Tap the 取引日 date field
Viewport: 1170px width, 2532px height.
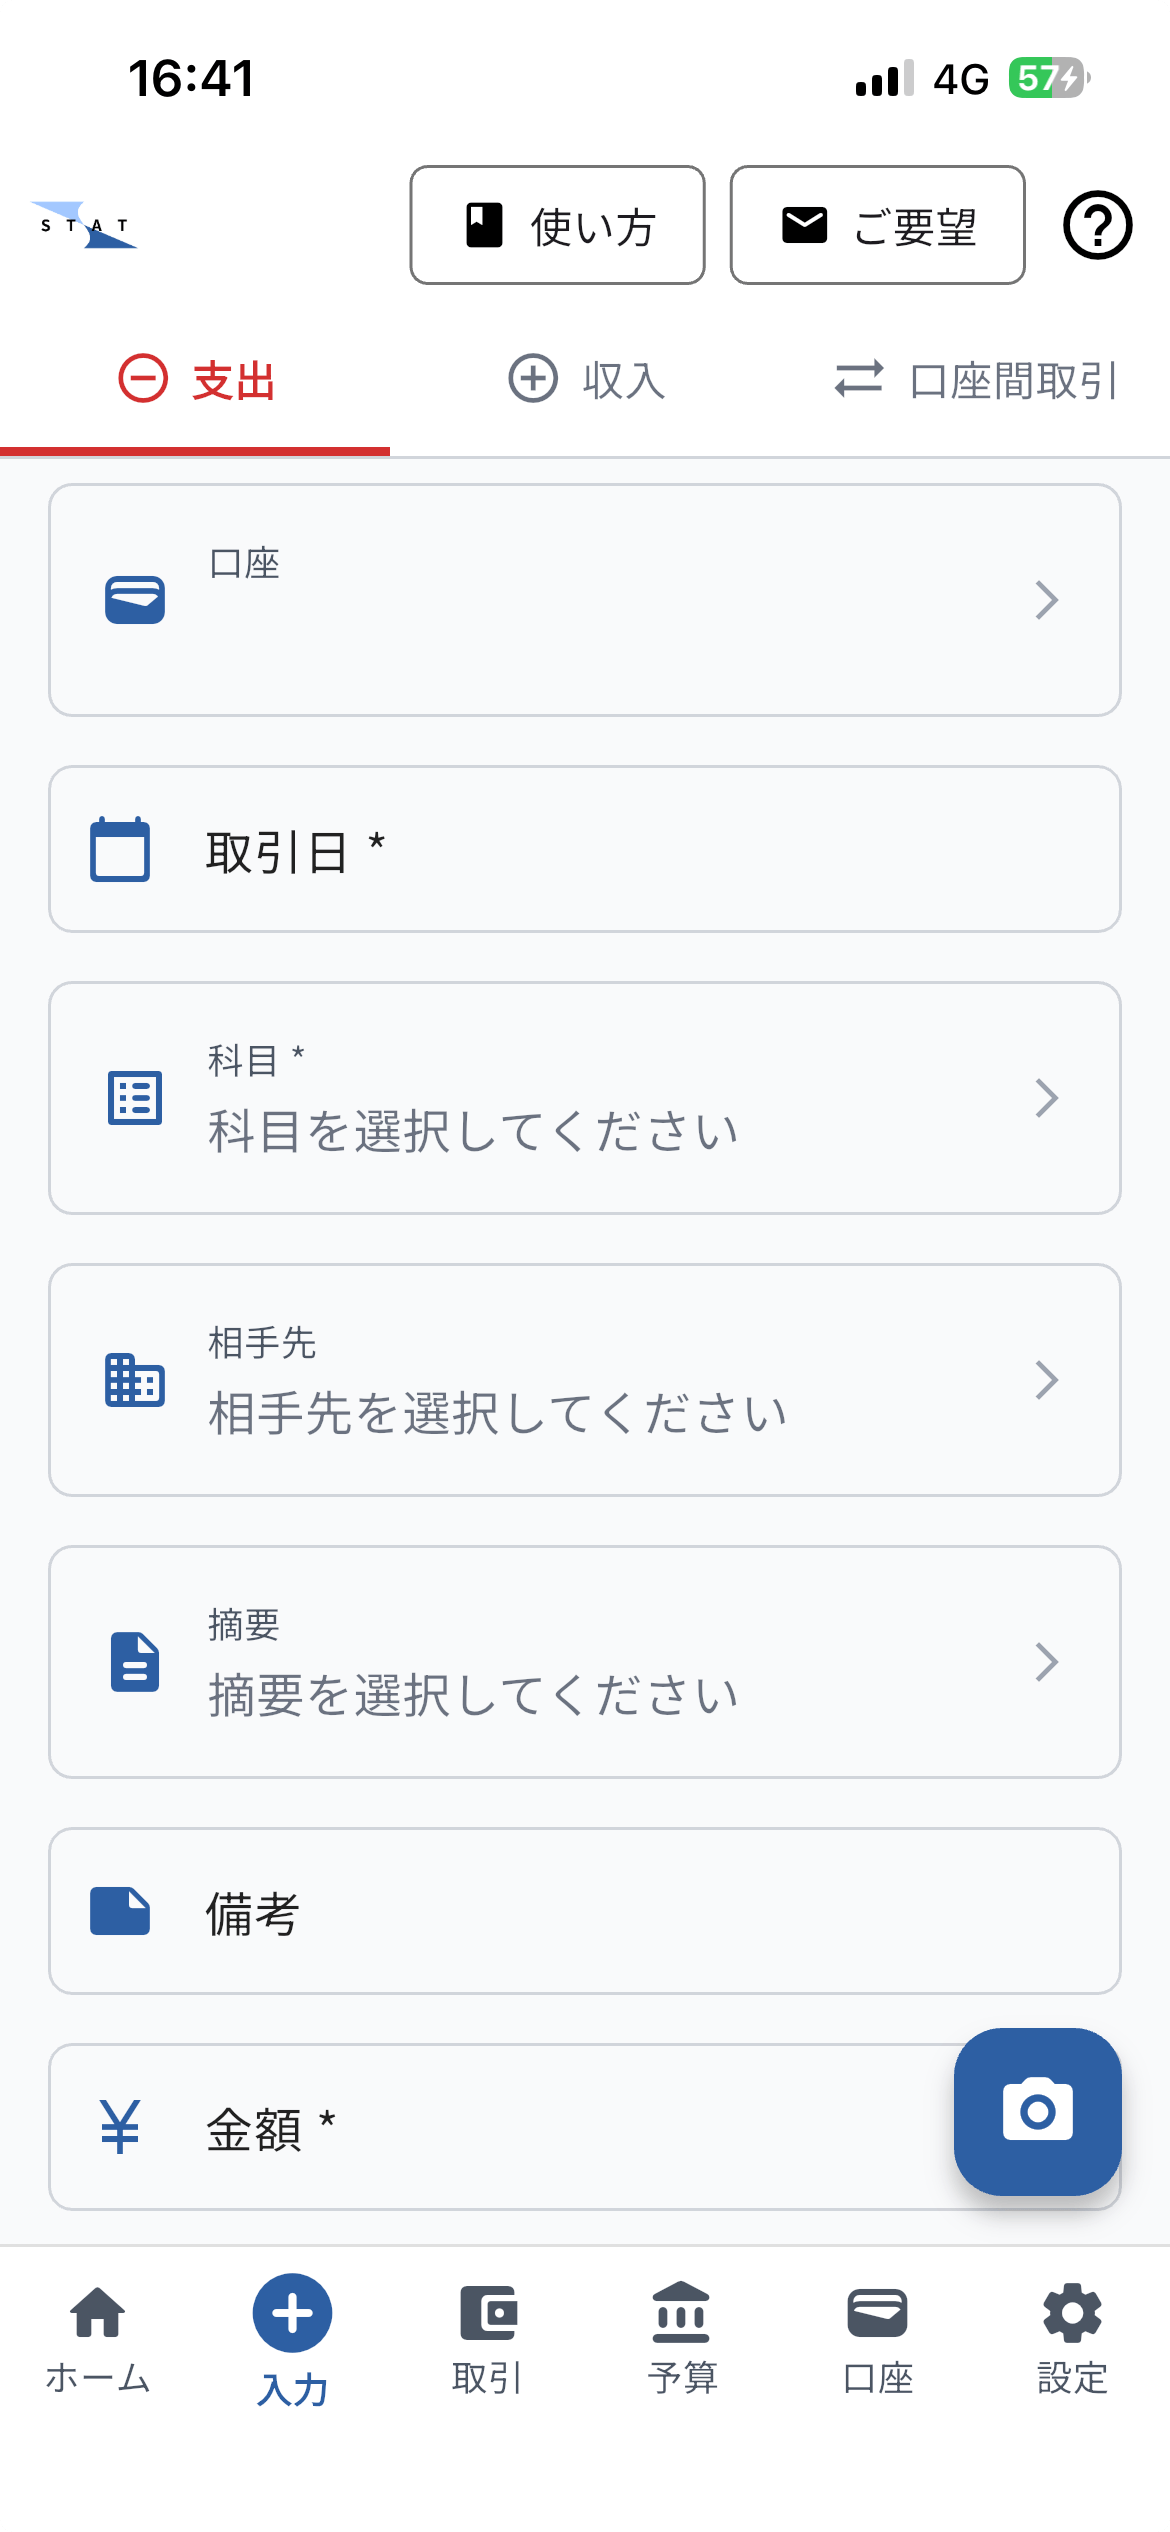click(x=584, y=850)
